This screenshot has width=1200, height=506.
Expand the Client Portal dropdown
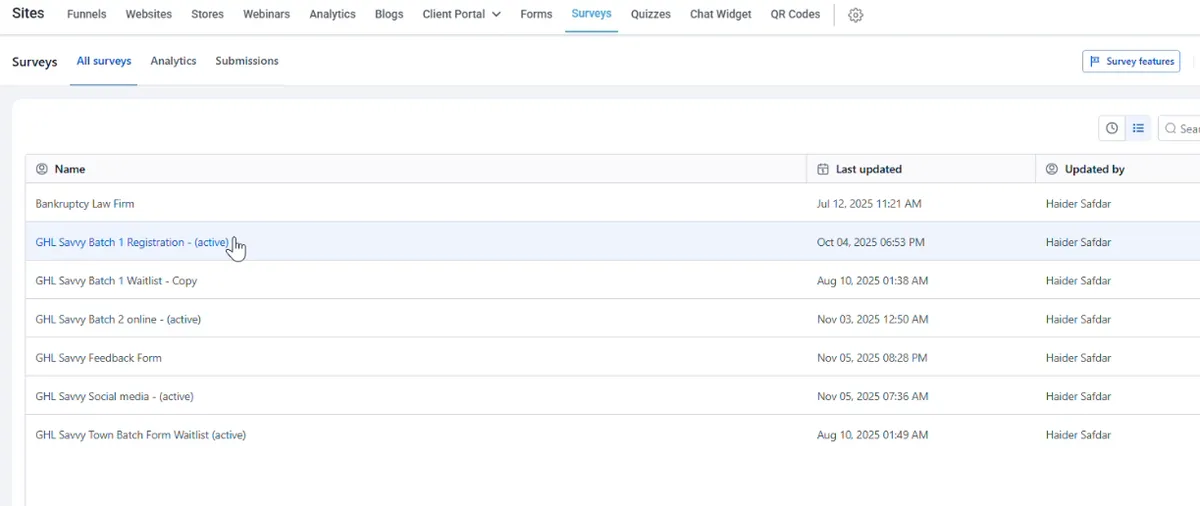(462, 14)
